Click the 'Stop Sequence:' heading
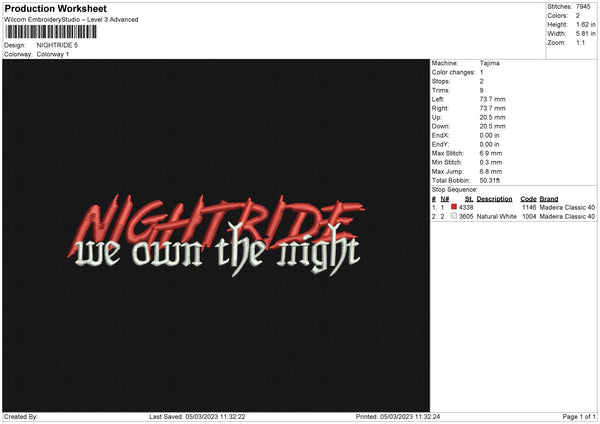This screenshot has height=424, width=600. [x=455, y=190]
